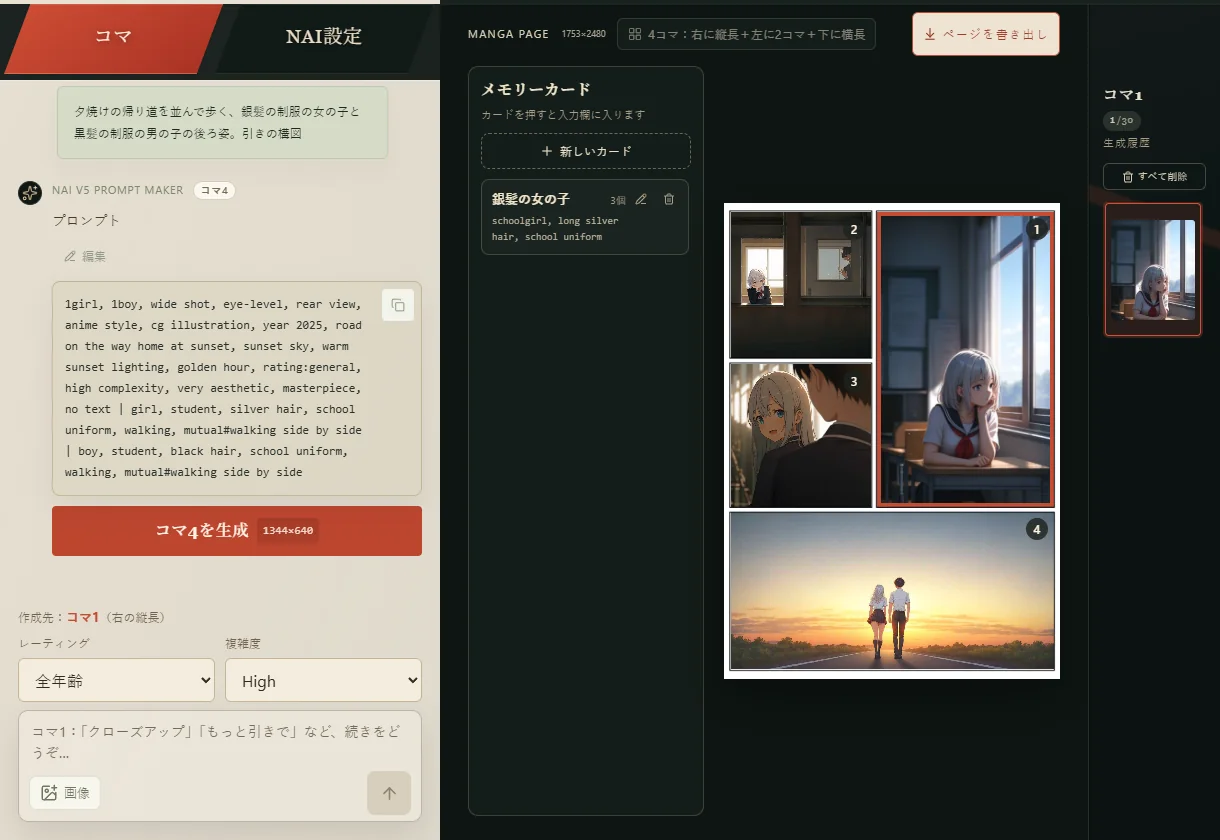Select manga panel 1 with classroom girl
Image resolution: width=1220 pixels, height=840 pixels.
pyautogui.click(x=964, y=359)
